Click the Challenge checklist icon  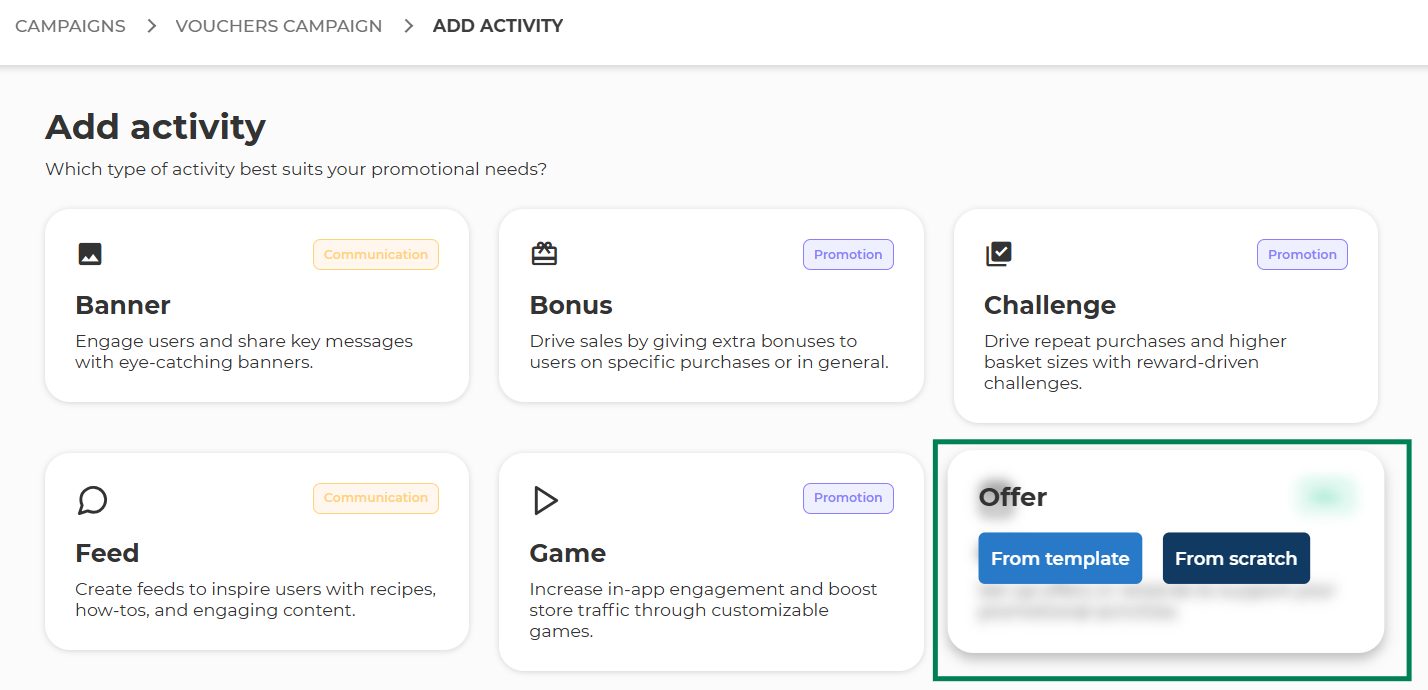(x=998, y=254)
